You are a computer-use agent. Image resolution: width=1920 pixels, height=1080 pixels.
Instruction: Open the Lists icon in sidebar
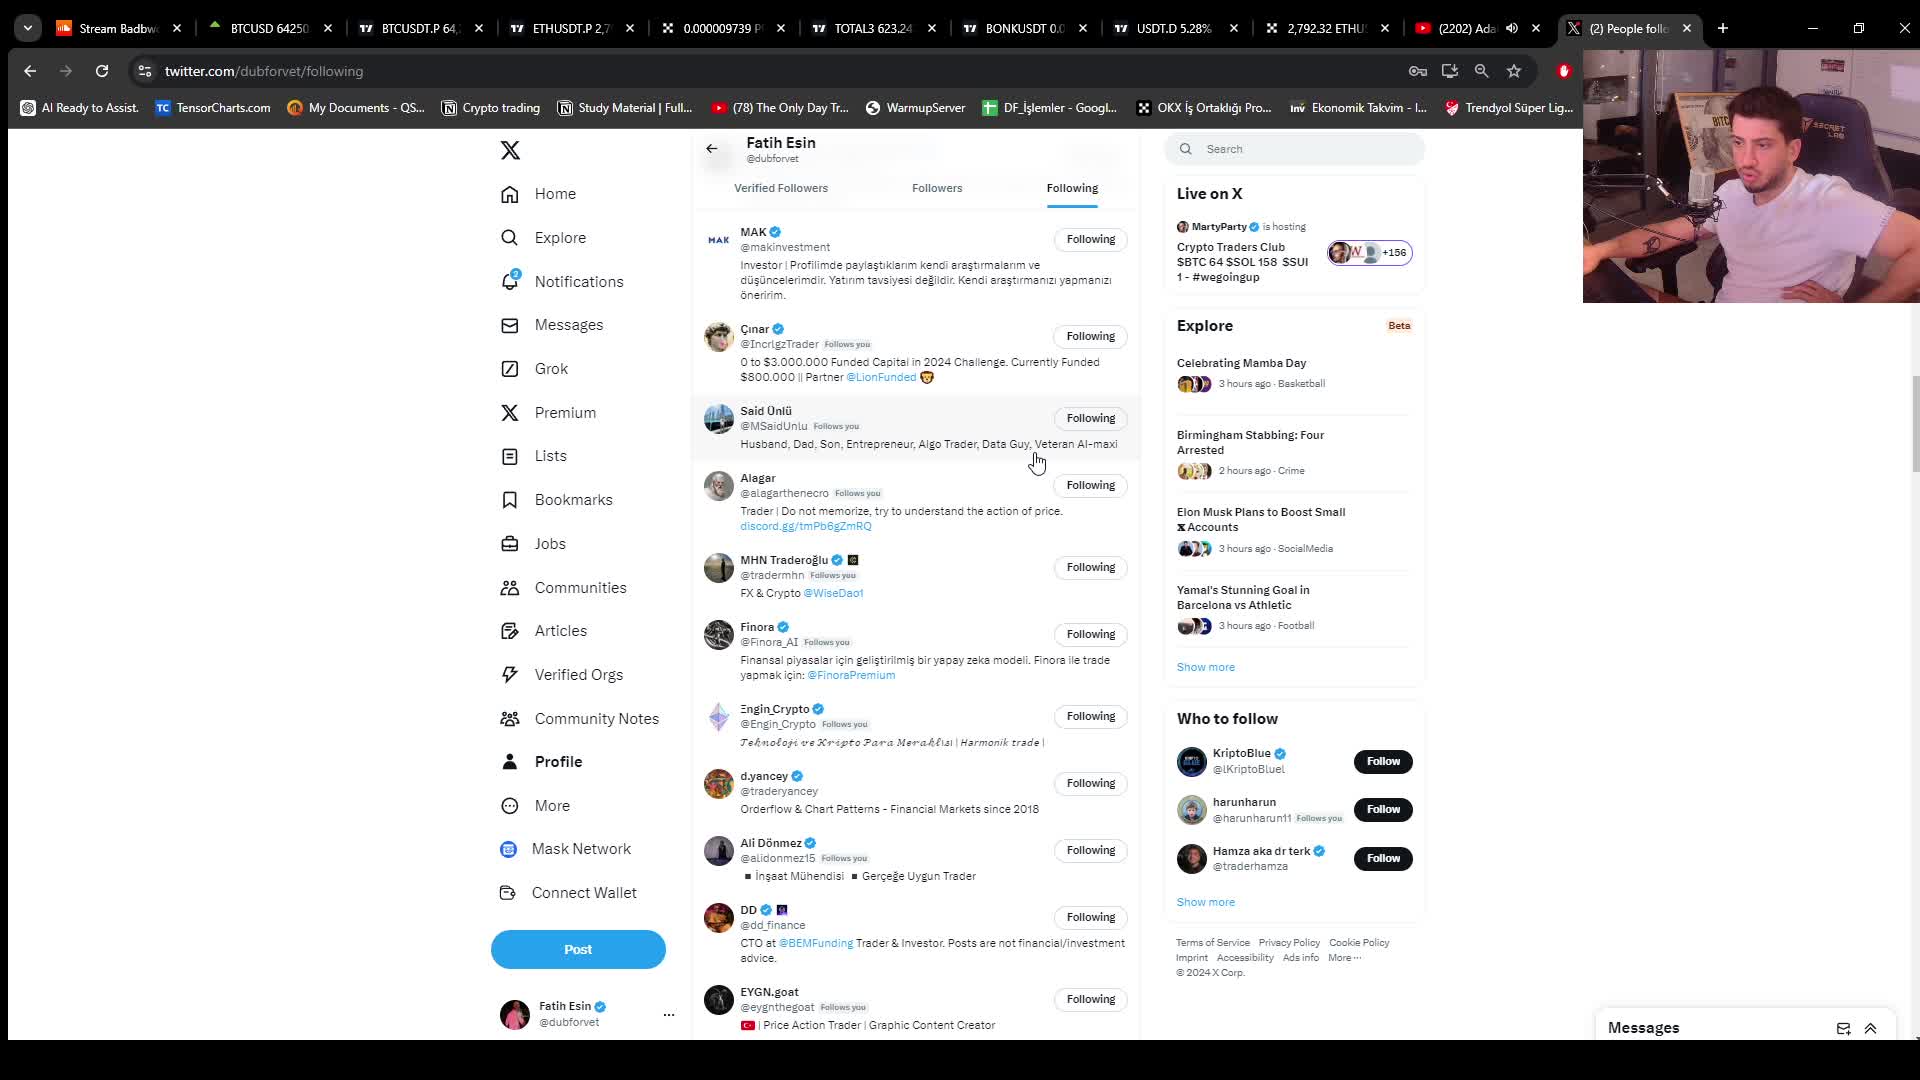click(510, 456)
